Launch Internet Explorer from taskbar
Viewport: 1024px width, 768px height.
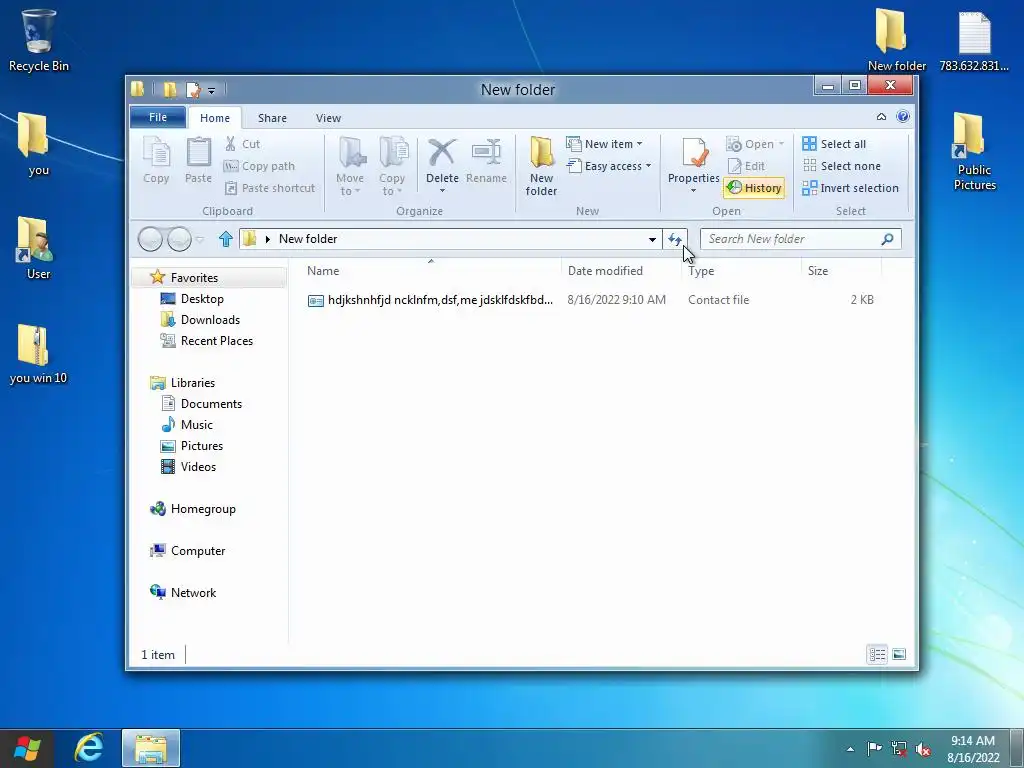(x=89, y=748)
